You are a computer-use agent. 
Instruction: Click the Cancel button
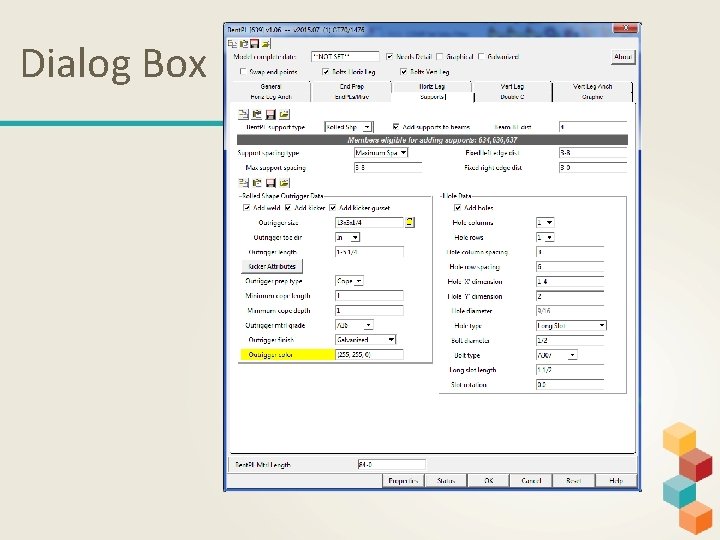531,481
